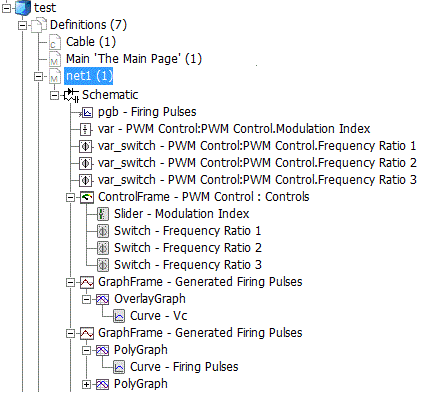Select the collapsed 'PolyGraph' label
The height and width of the screenshot is (396, 422).
(141, 384)
